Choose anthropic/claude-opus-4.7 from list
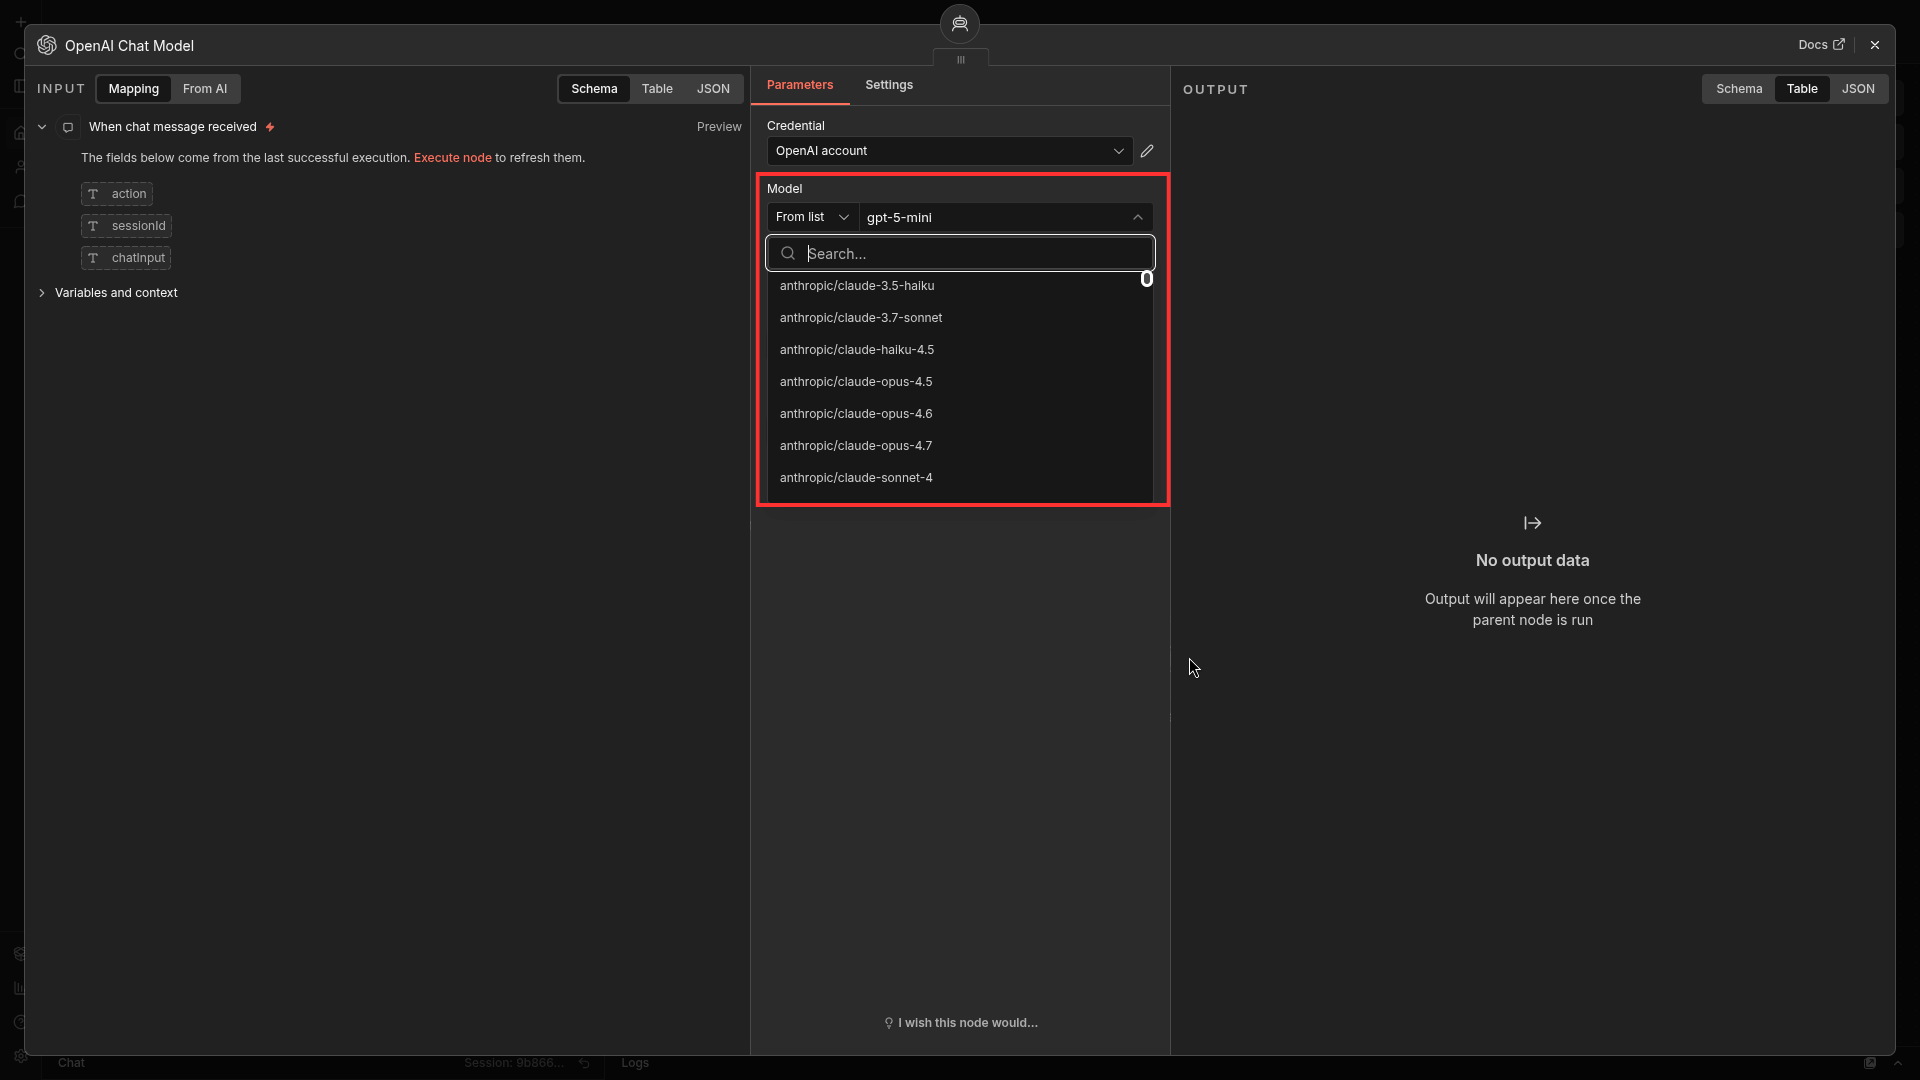The height and width of the screenshot is (1080, 1920). 960,446
